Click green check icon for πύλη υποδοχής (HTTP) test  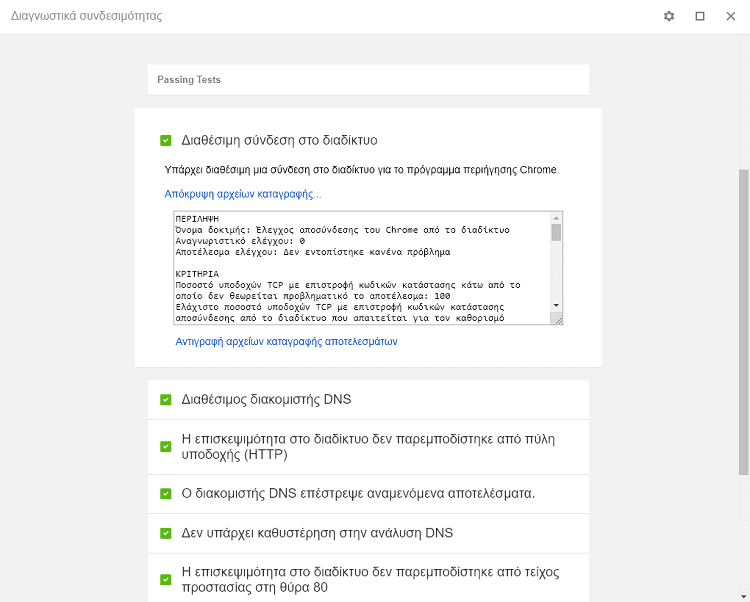pyautogui.click(x=165, y=447)
